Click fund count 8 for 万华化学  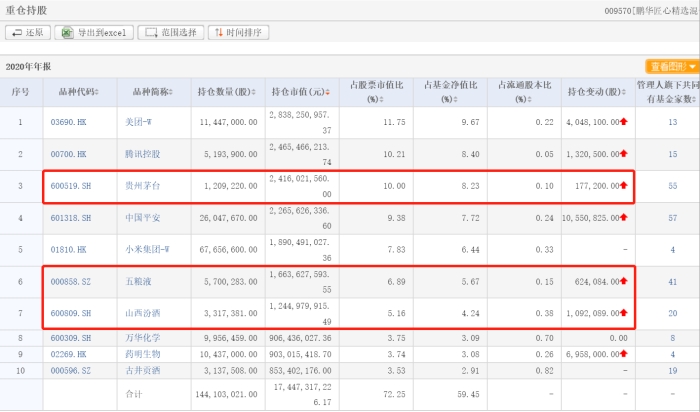672,338
